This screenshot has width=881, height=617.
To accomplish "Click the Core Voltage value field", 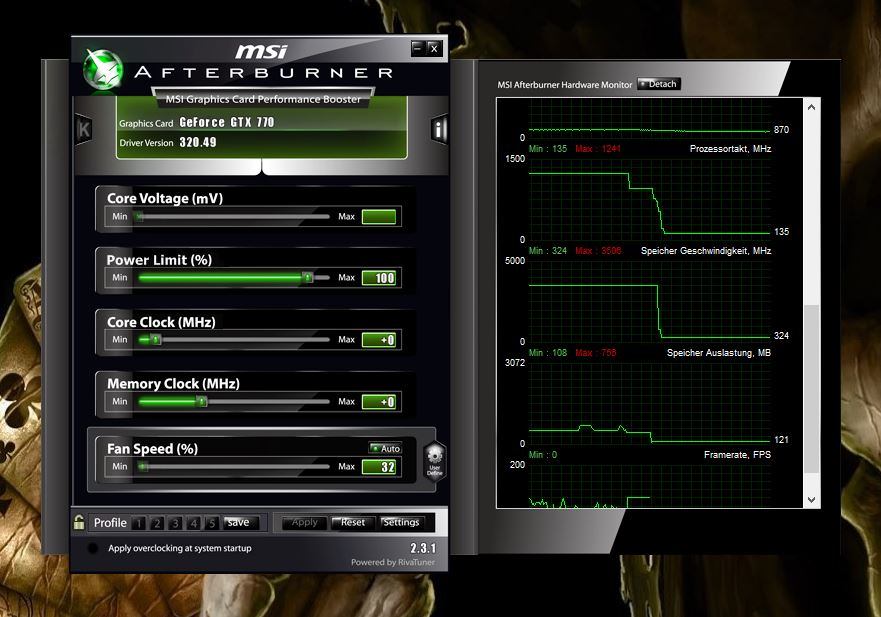I will click(379, 216).
